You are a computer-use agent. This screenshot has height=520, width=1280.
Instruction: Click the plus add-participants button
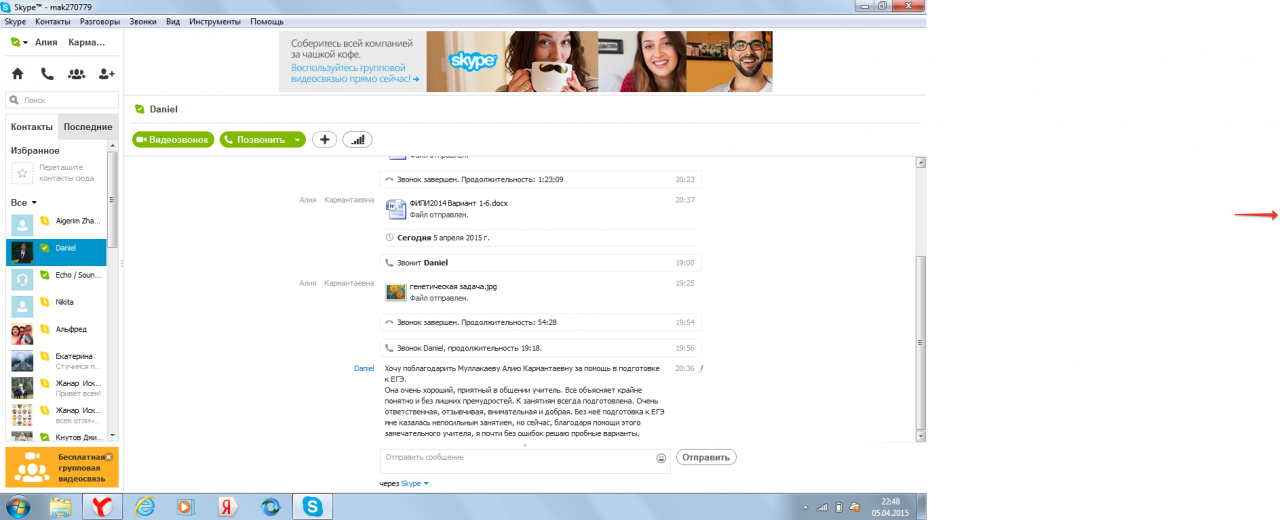pos(323,140)
